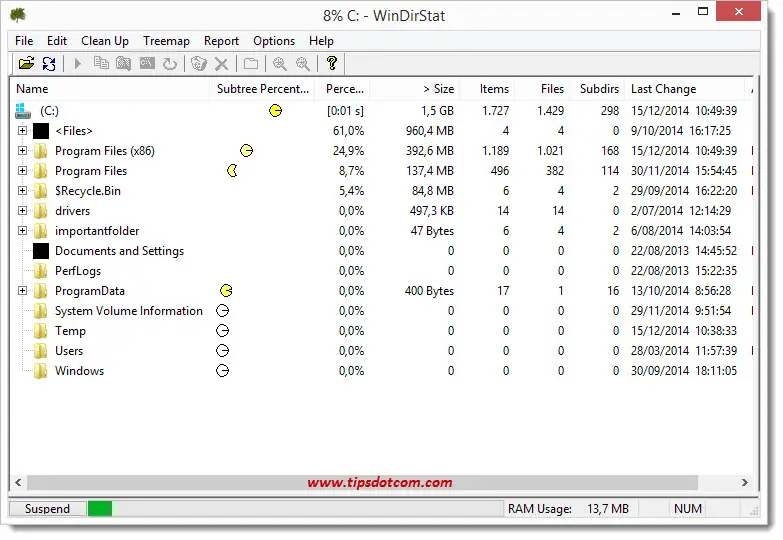Click the pacman icon in ProgramData row
The width and height of the screenshot is (783, 540).
(x=226, y=291)
